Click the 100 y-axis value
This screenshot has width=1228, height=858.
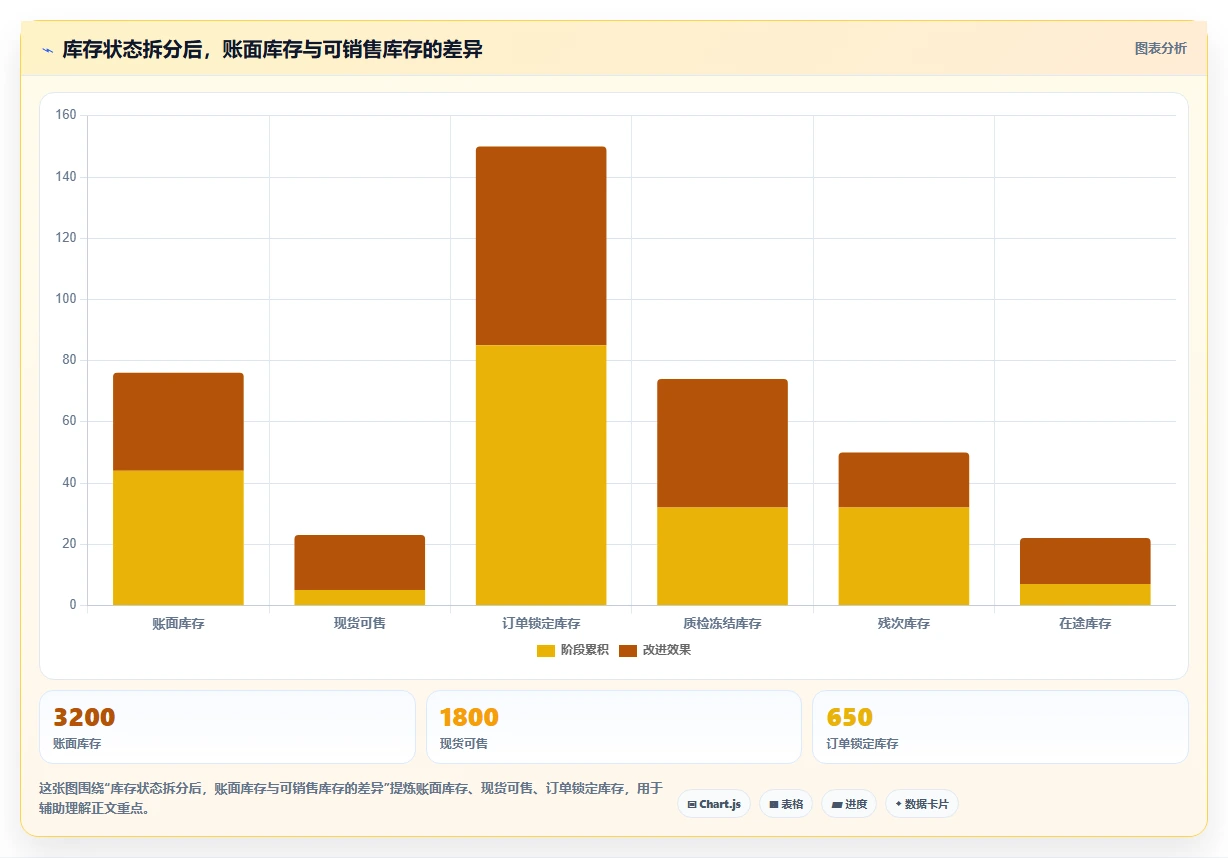coord(66,299)
